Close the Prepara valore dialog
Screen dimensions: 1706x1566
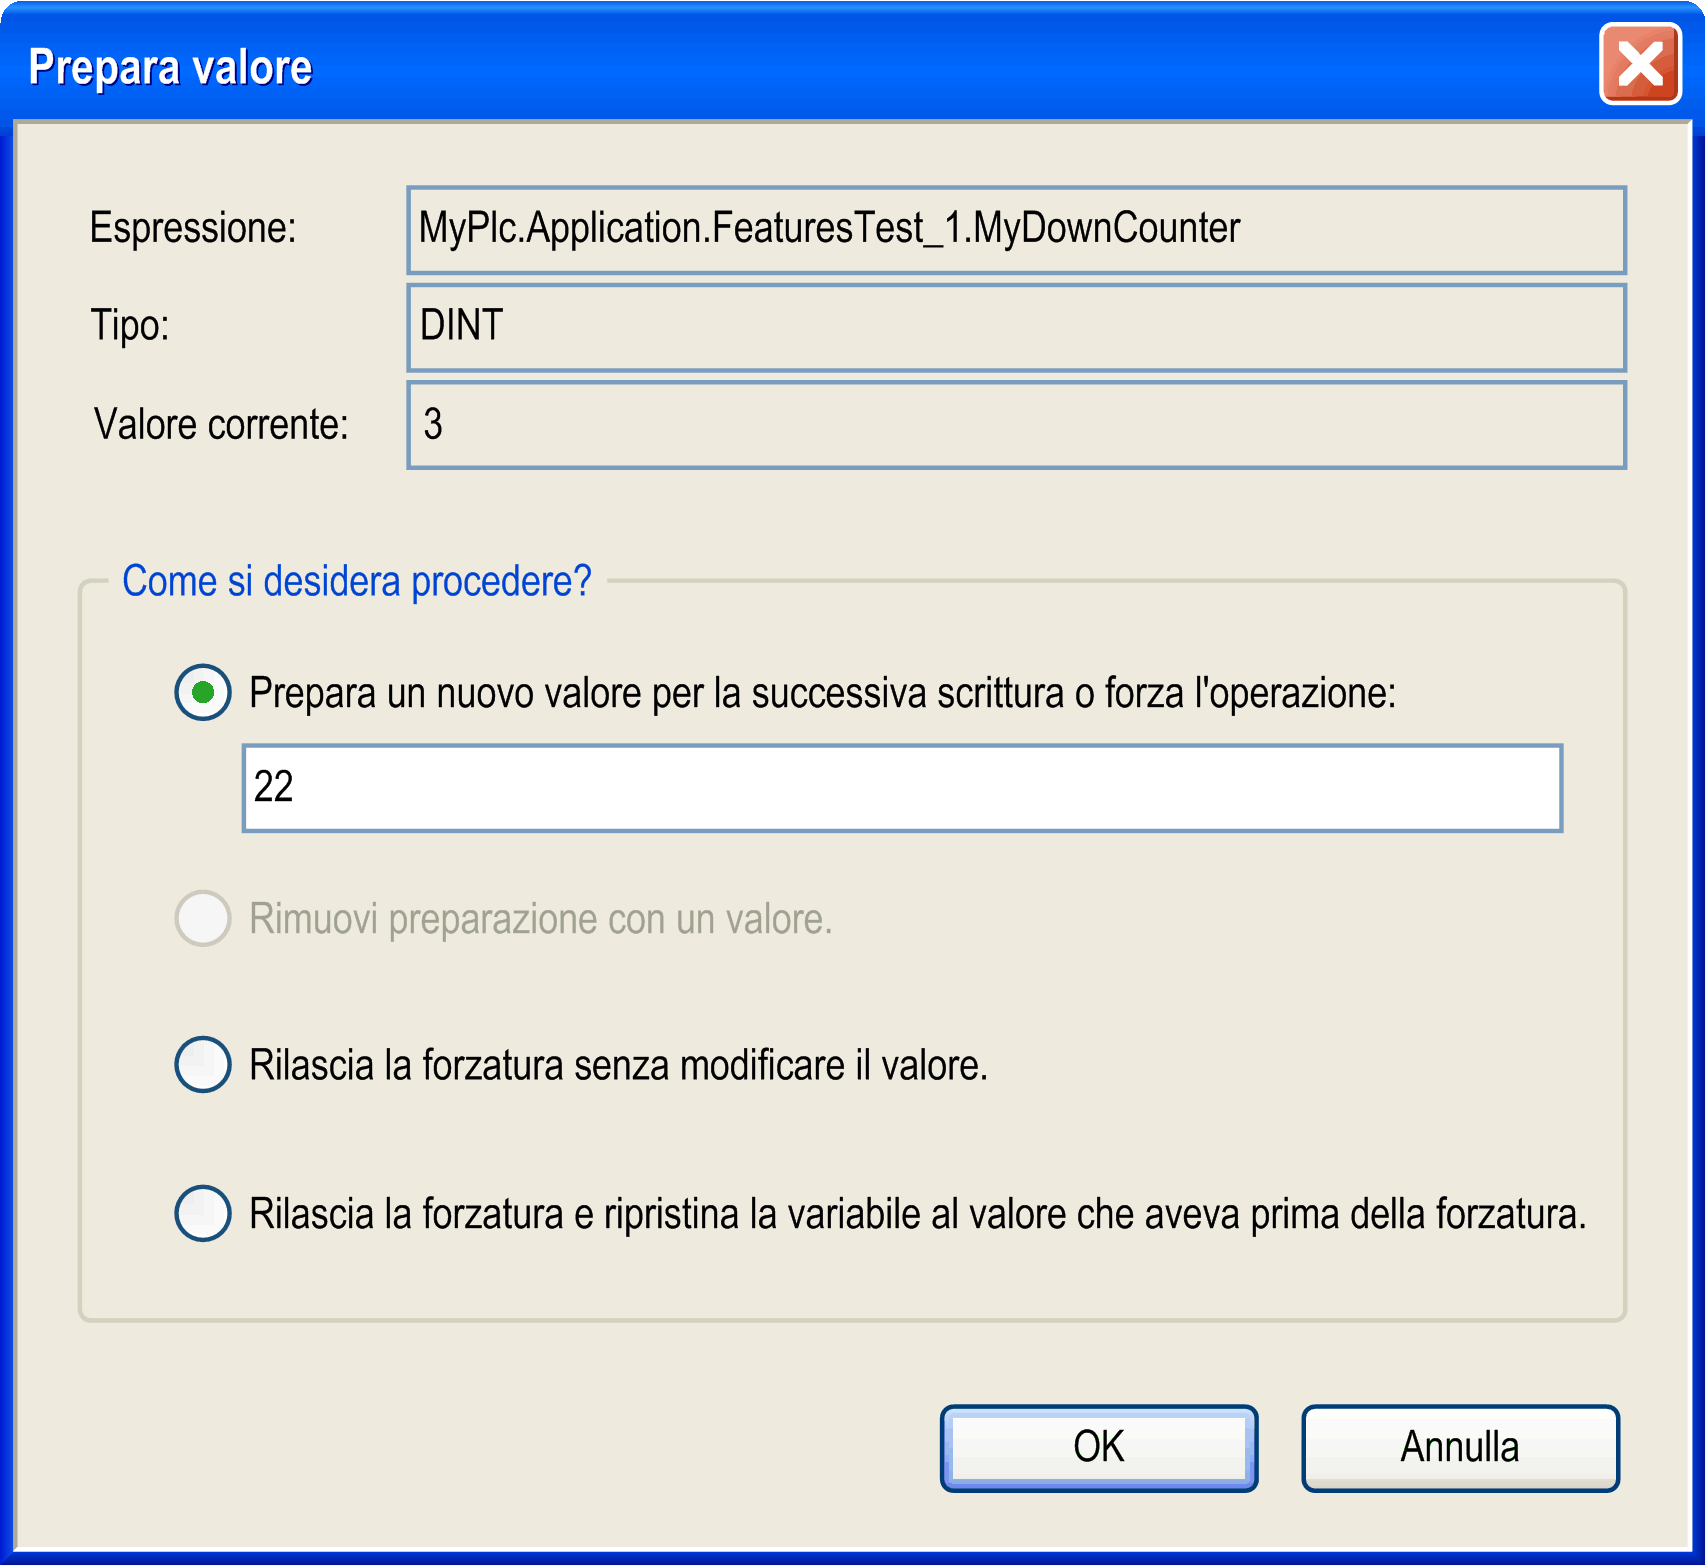[1640, 65]
